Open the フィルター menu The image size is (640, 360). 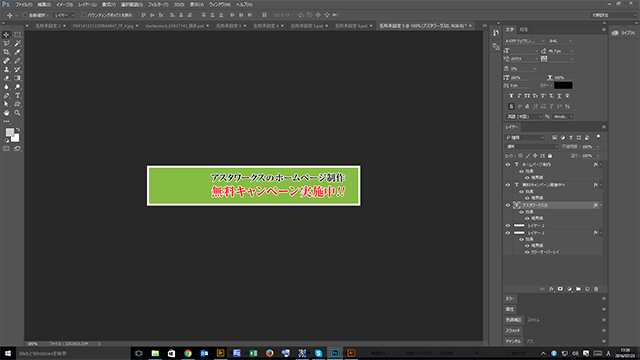coord(158,4)
